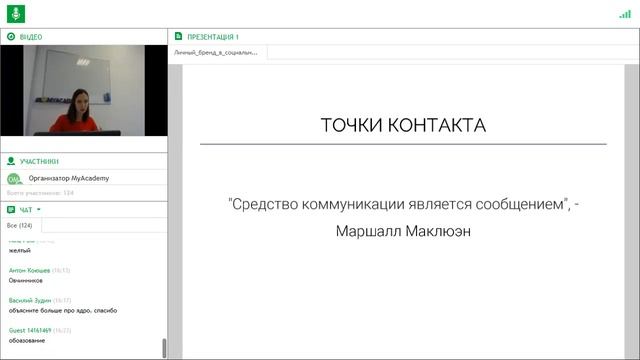
Task: Click the ЧАТ header label
Action: [26, 210]
